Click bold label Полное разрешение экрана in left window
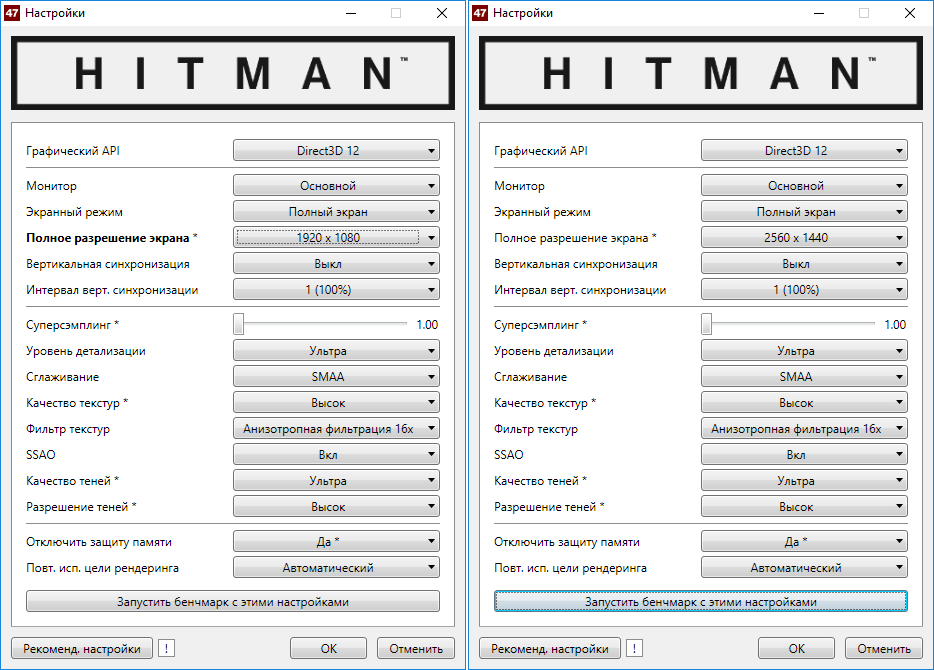The image size is (934, 670). 108,238
